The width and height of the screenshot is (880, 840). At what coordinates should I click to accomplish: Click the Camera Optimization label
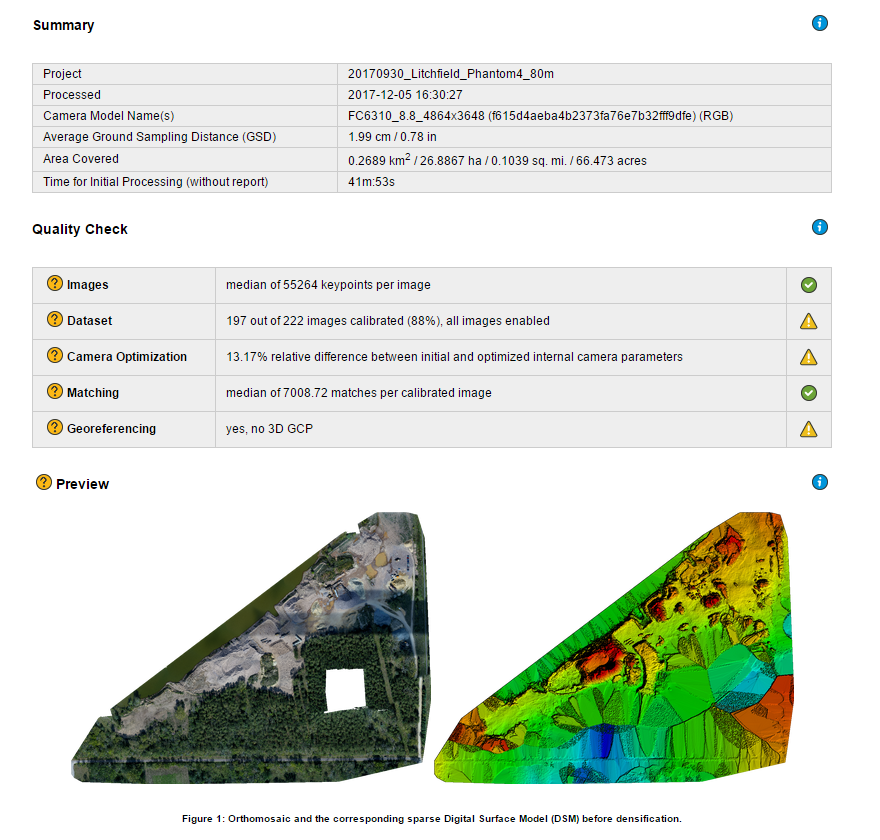tap(127, 357)
